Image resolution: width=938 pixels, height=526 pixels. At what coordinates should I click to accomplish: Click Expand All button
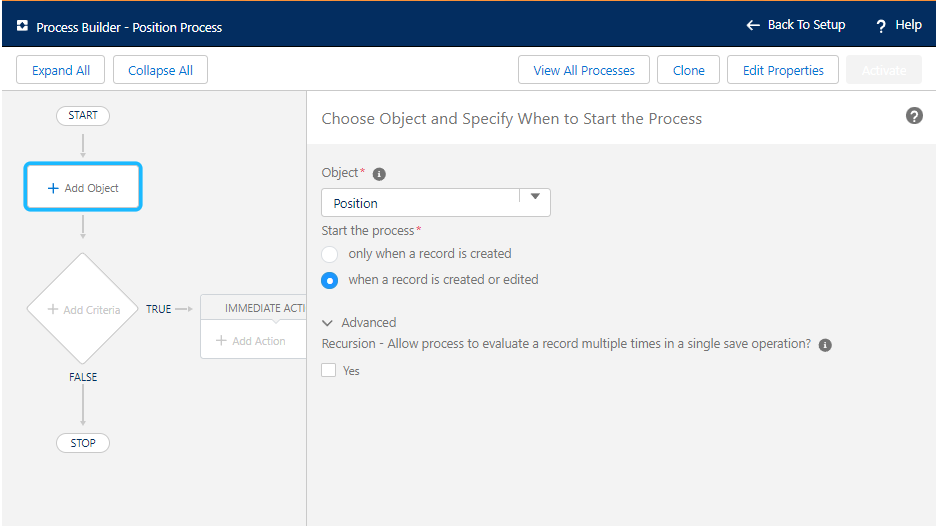[61, 70]
